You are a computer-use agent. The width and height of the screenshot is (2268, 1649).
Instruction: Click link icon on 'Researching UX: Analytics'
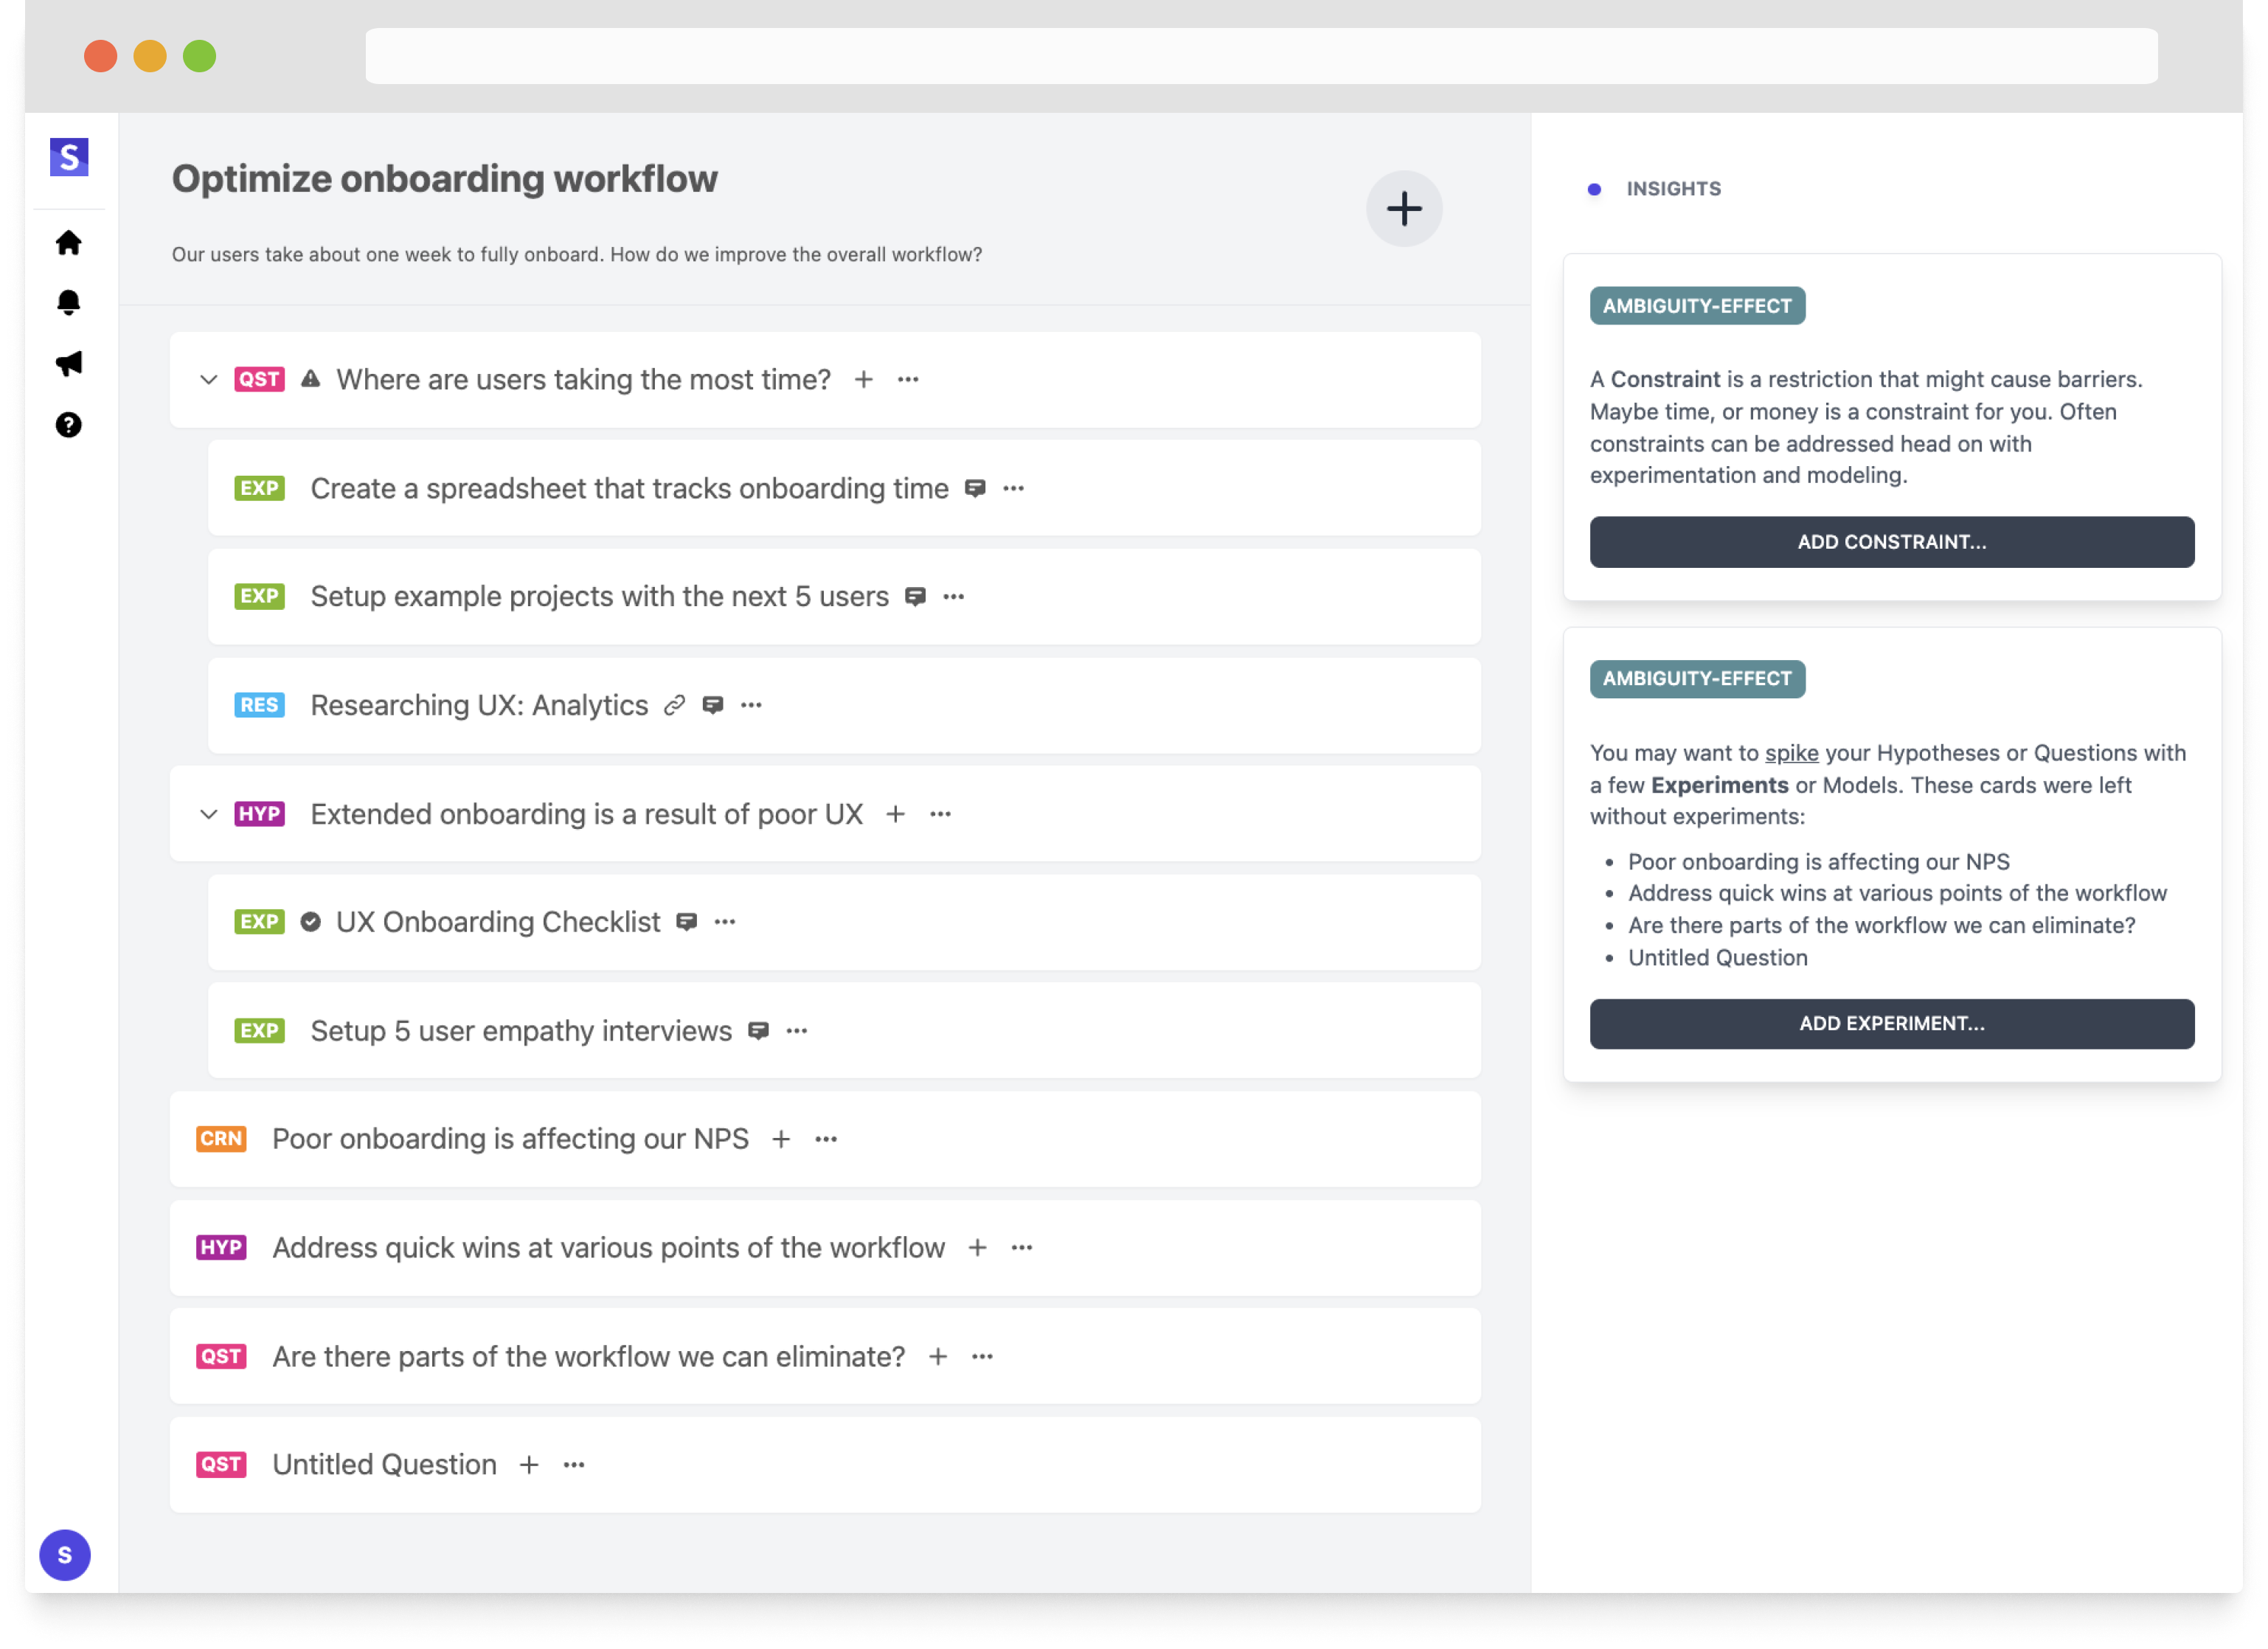(675, 705)
